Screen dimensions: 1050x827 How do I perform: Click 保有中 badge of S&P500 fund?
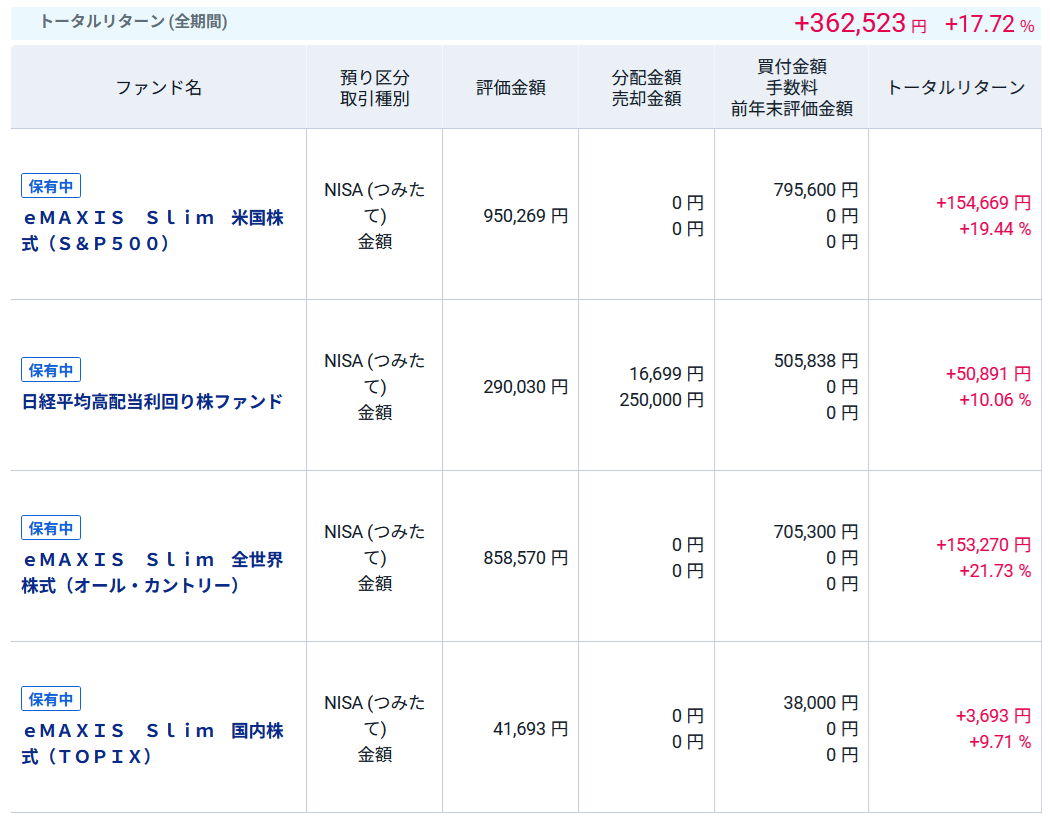click(x=51, y=186)
